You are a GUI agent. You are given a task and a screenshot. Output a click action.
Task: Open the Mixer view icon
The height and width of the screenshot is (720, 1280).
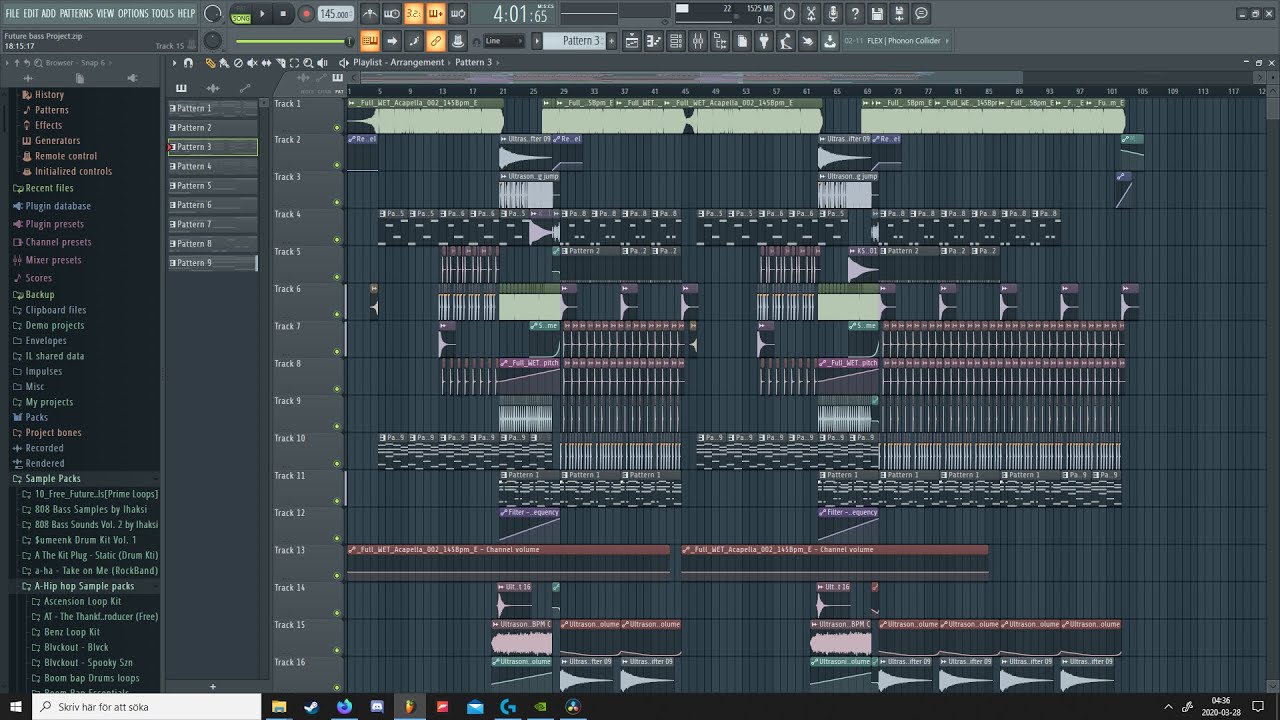point(697,41)
